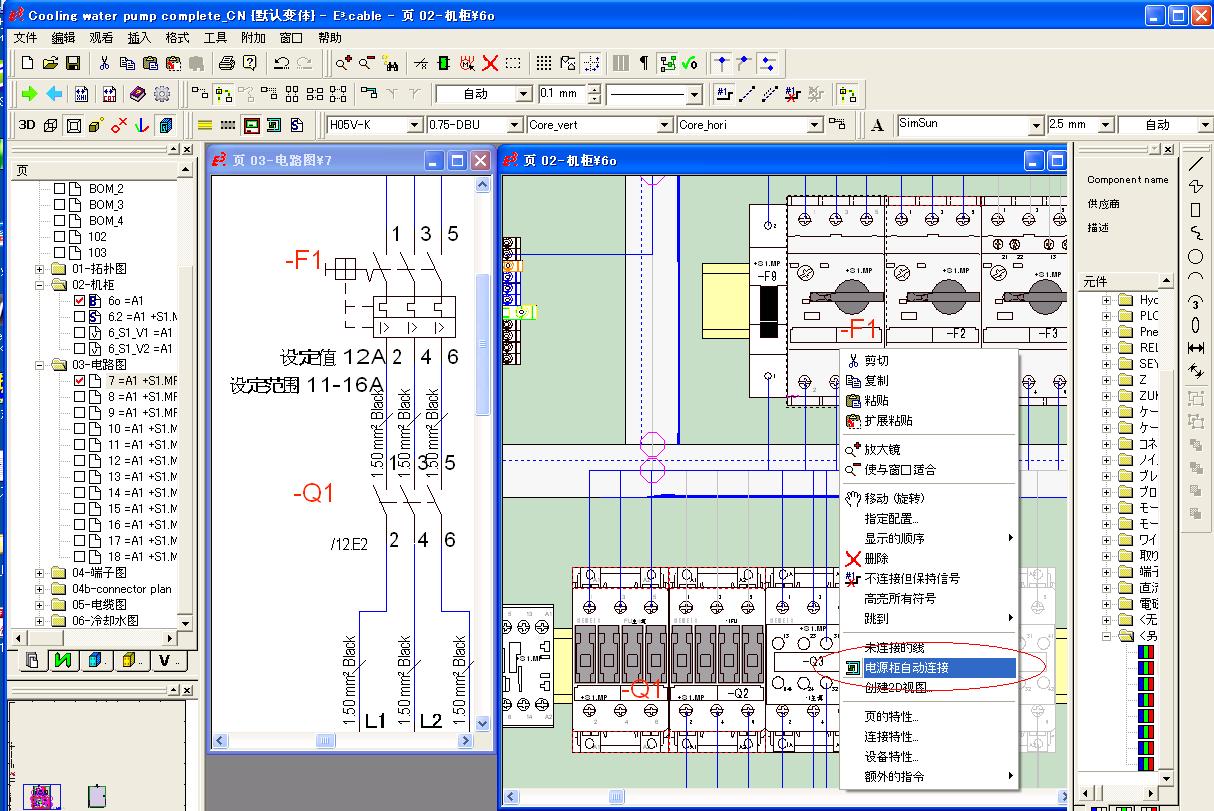
Task: Open a project with the folder icon
Action: [50, 63]
